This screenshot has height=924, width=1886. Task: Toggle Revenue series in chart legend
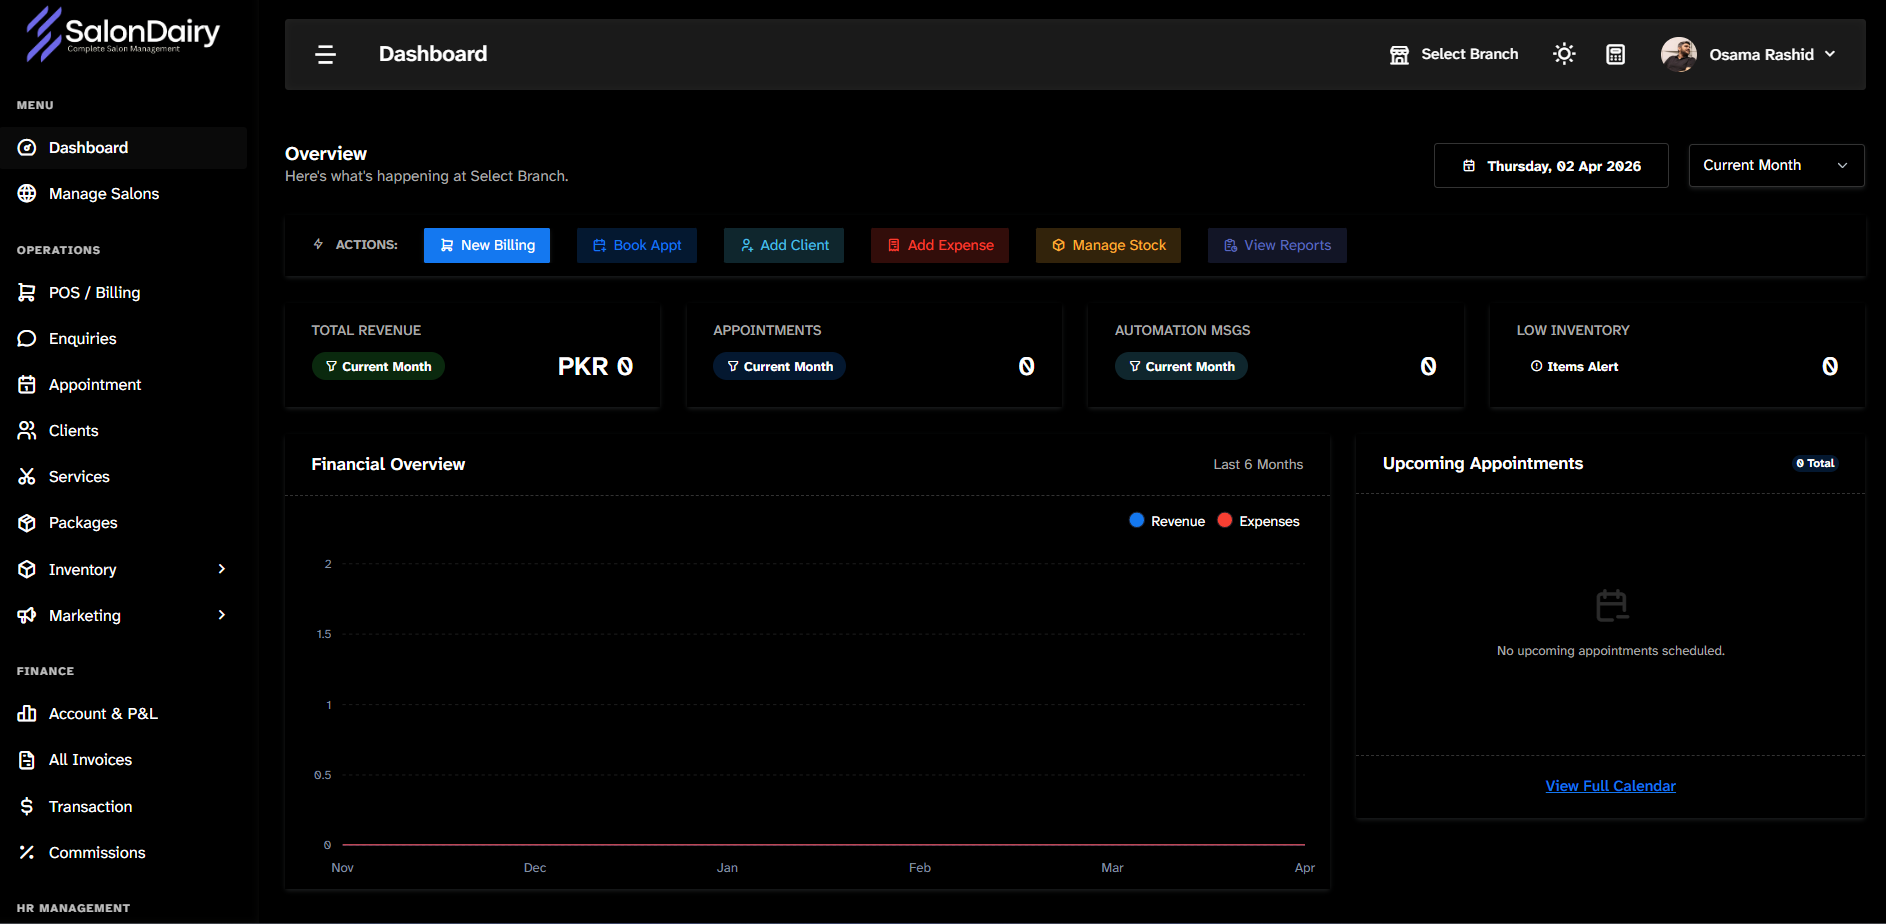coord(1166,521)
